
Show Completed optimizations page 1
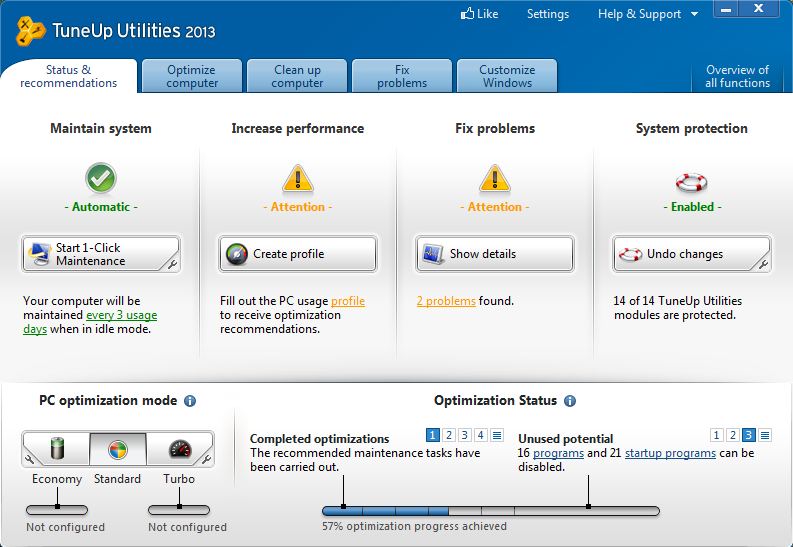point(432,435)
